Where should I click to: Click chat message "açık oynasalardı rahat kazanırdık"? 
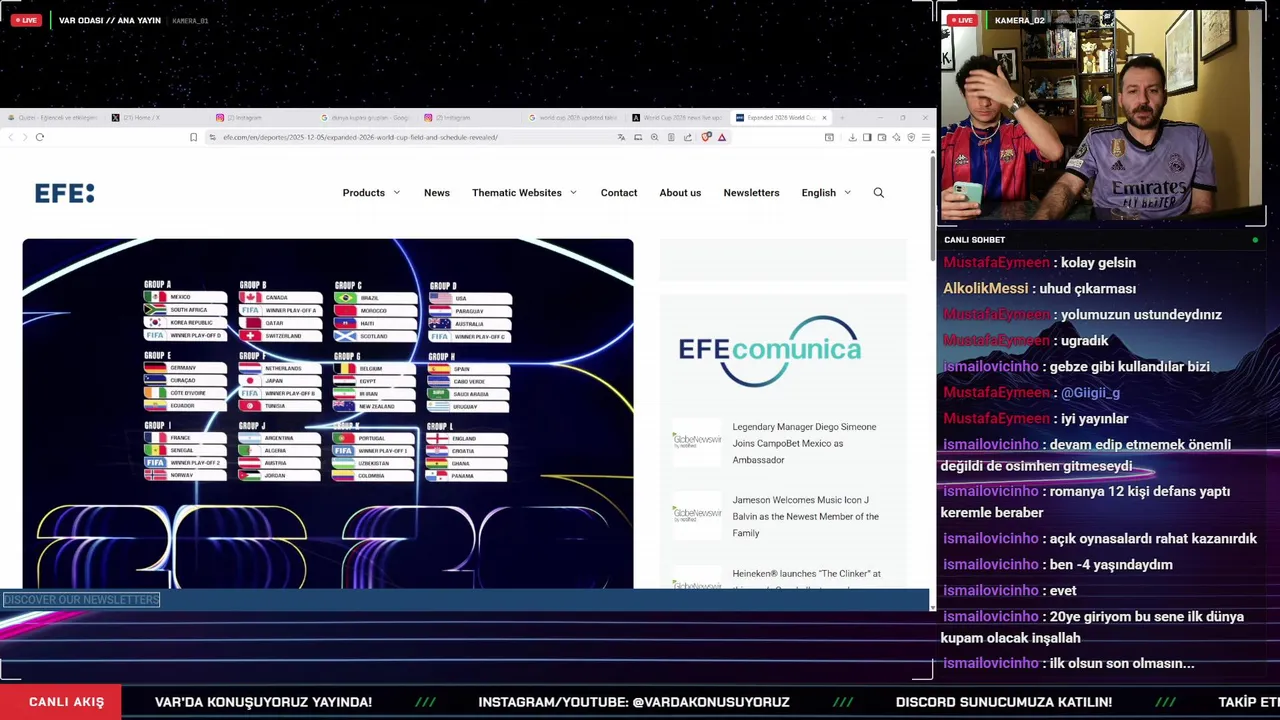pyautogui.click(x=1153, y=539)
